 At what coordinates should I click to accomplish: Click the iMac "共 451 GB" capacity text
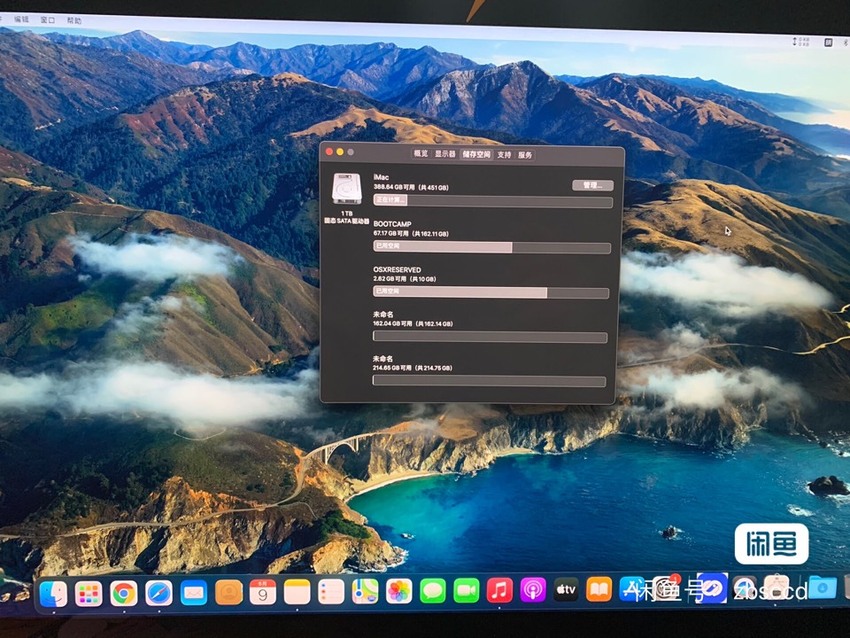tap(433, 188)
